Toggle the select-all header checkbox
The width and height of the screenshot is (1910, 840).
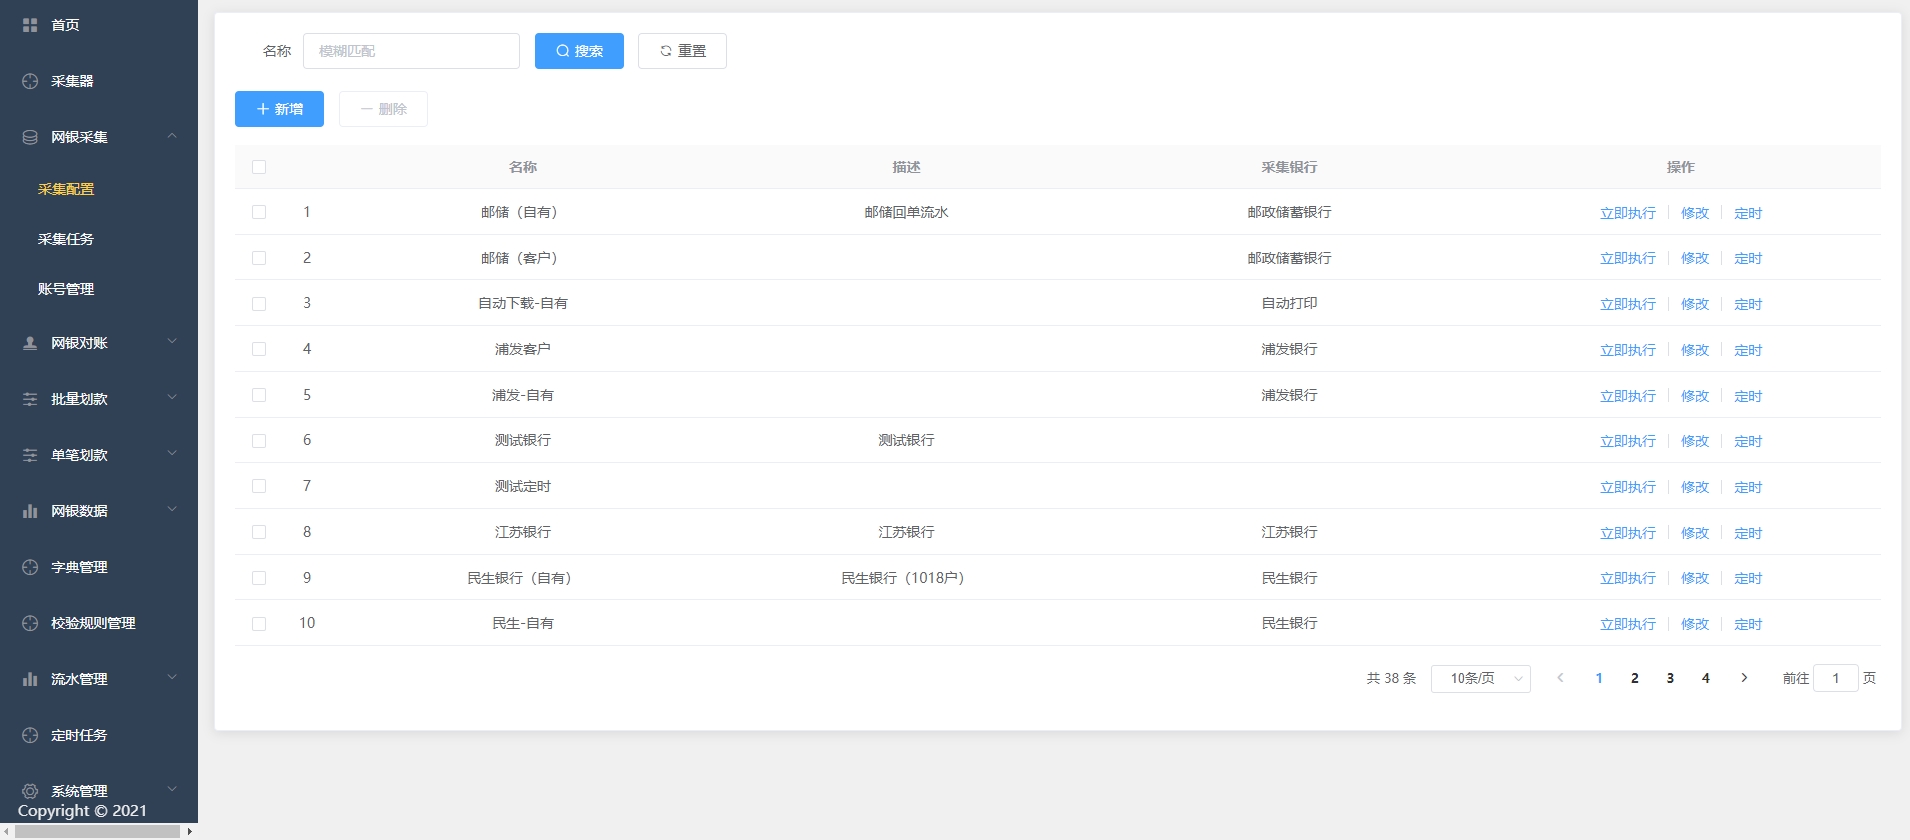(x=259, y=167)
